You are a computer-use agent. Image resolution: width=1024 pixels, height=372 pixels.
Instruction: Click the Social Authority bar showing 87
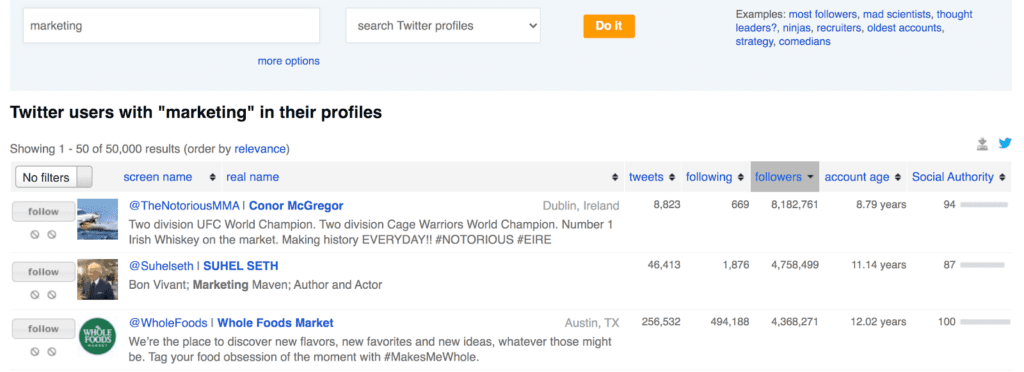coord(982,265)
